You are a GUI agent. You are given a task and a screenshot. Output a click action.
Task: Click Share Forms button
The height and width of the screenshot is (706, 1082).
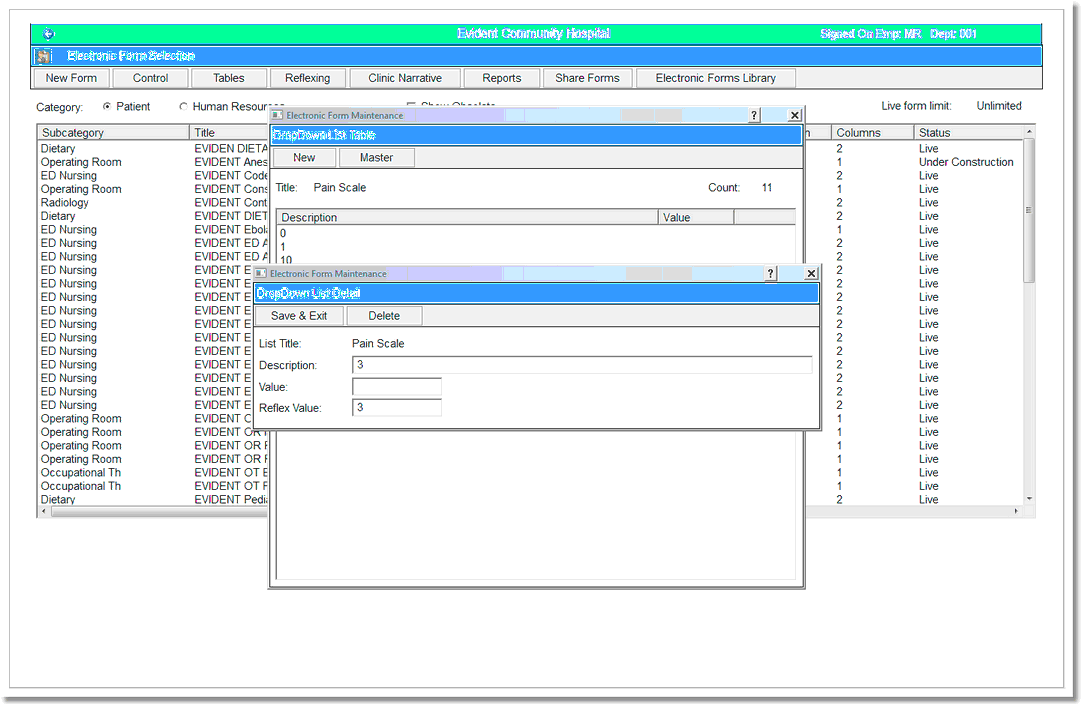click(587, 78)
